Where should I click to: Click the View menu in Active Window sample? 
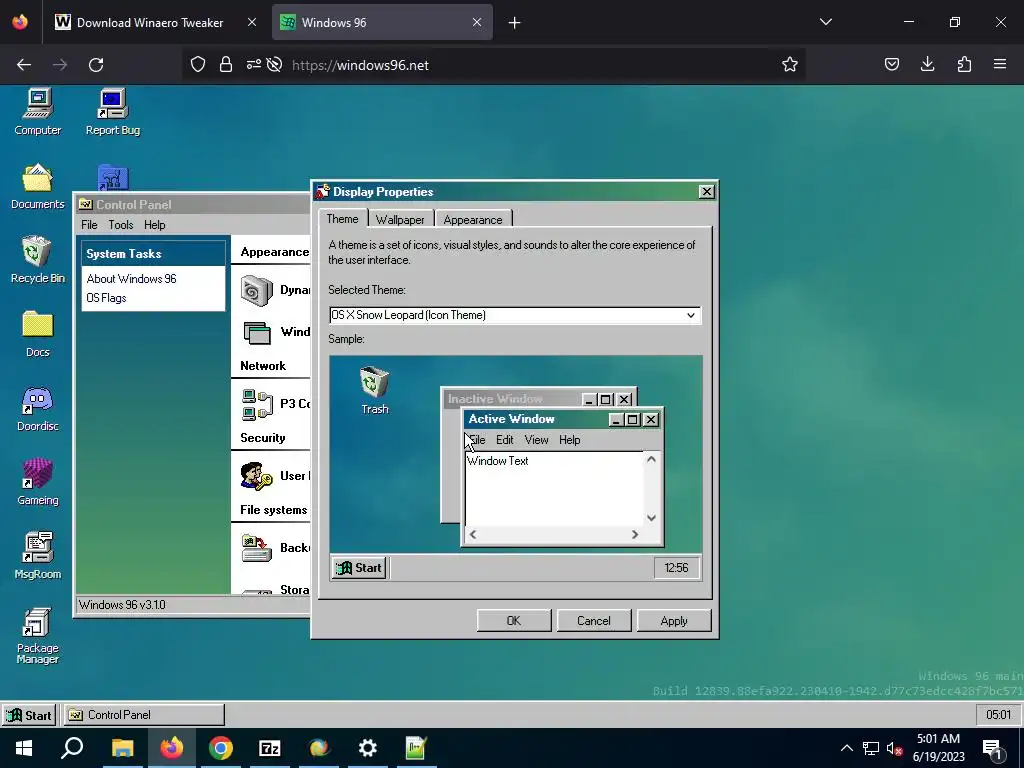pyautogui.click(x=536, y=440)
